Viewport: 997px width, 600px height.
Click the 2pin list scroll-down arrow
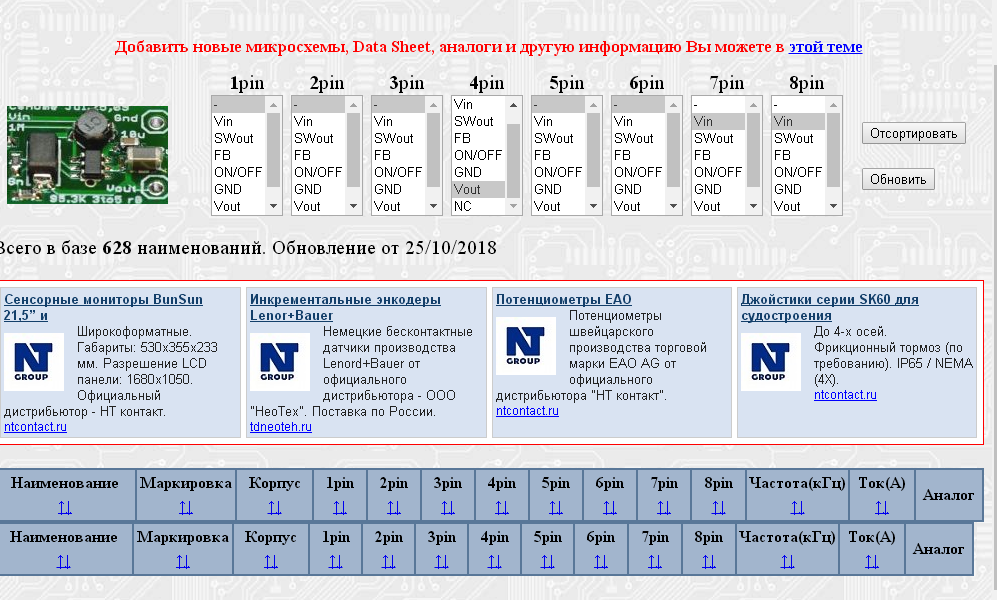click(354, 206)
